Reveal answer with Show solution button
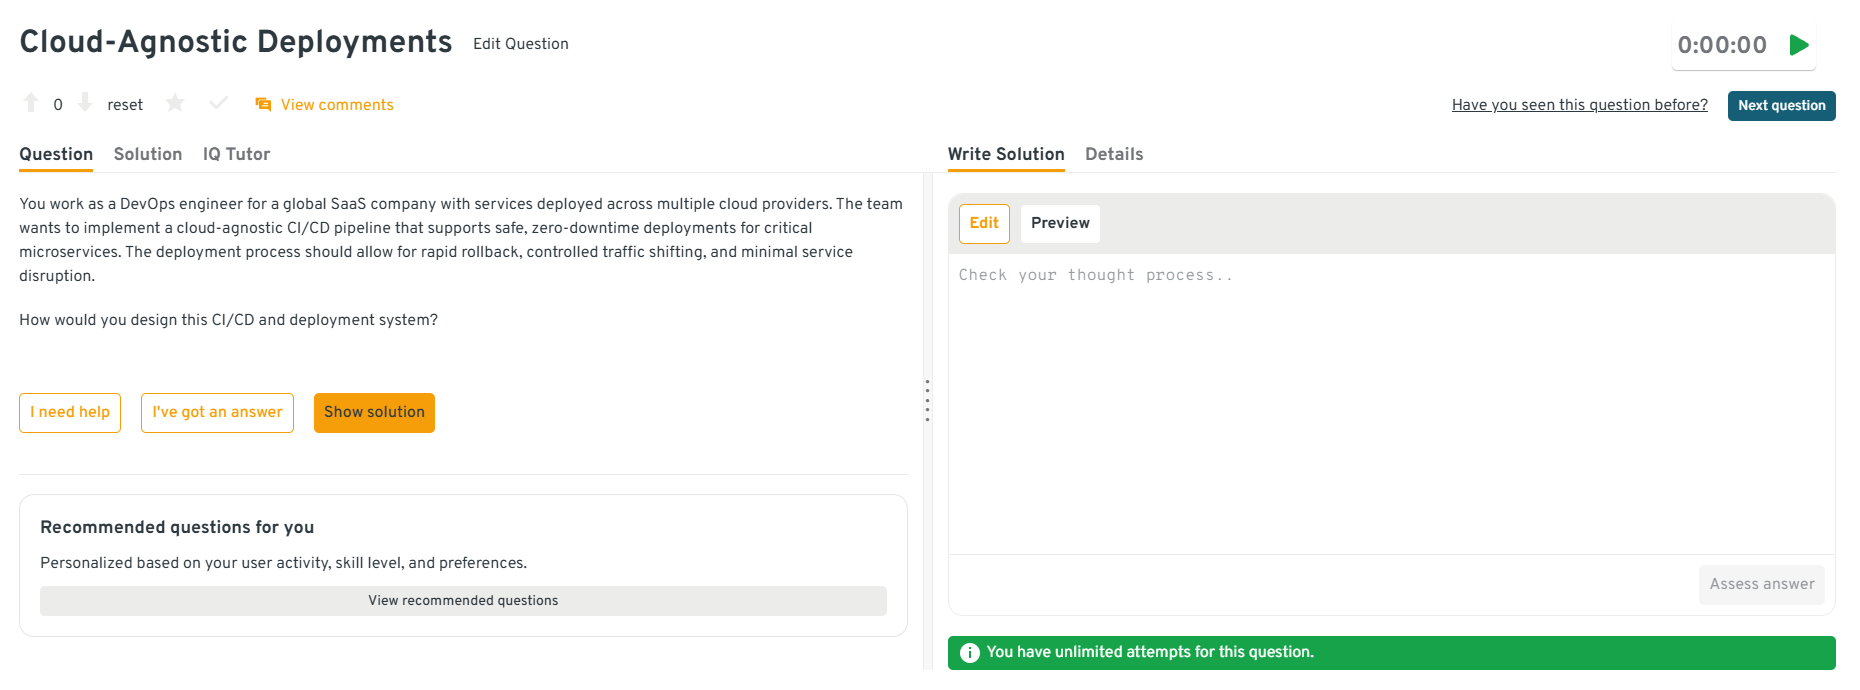Viewport: 1860px width, 690px height. pyautogui.click(x=374, y=412)
